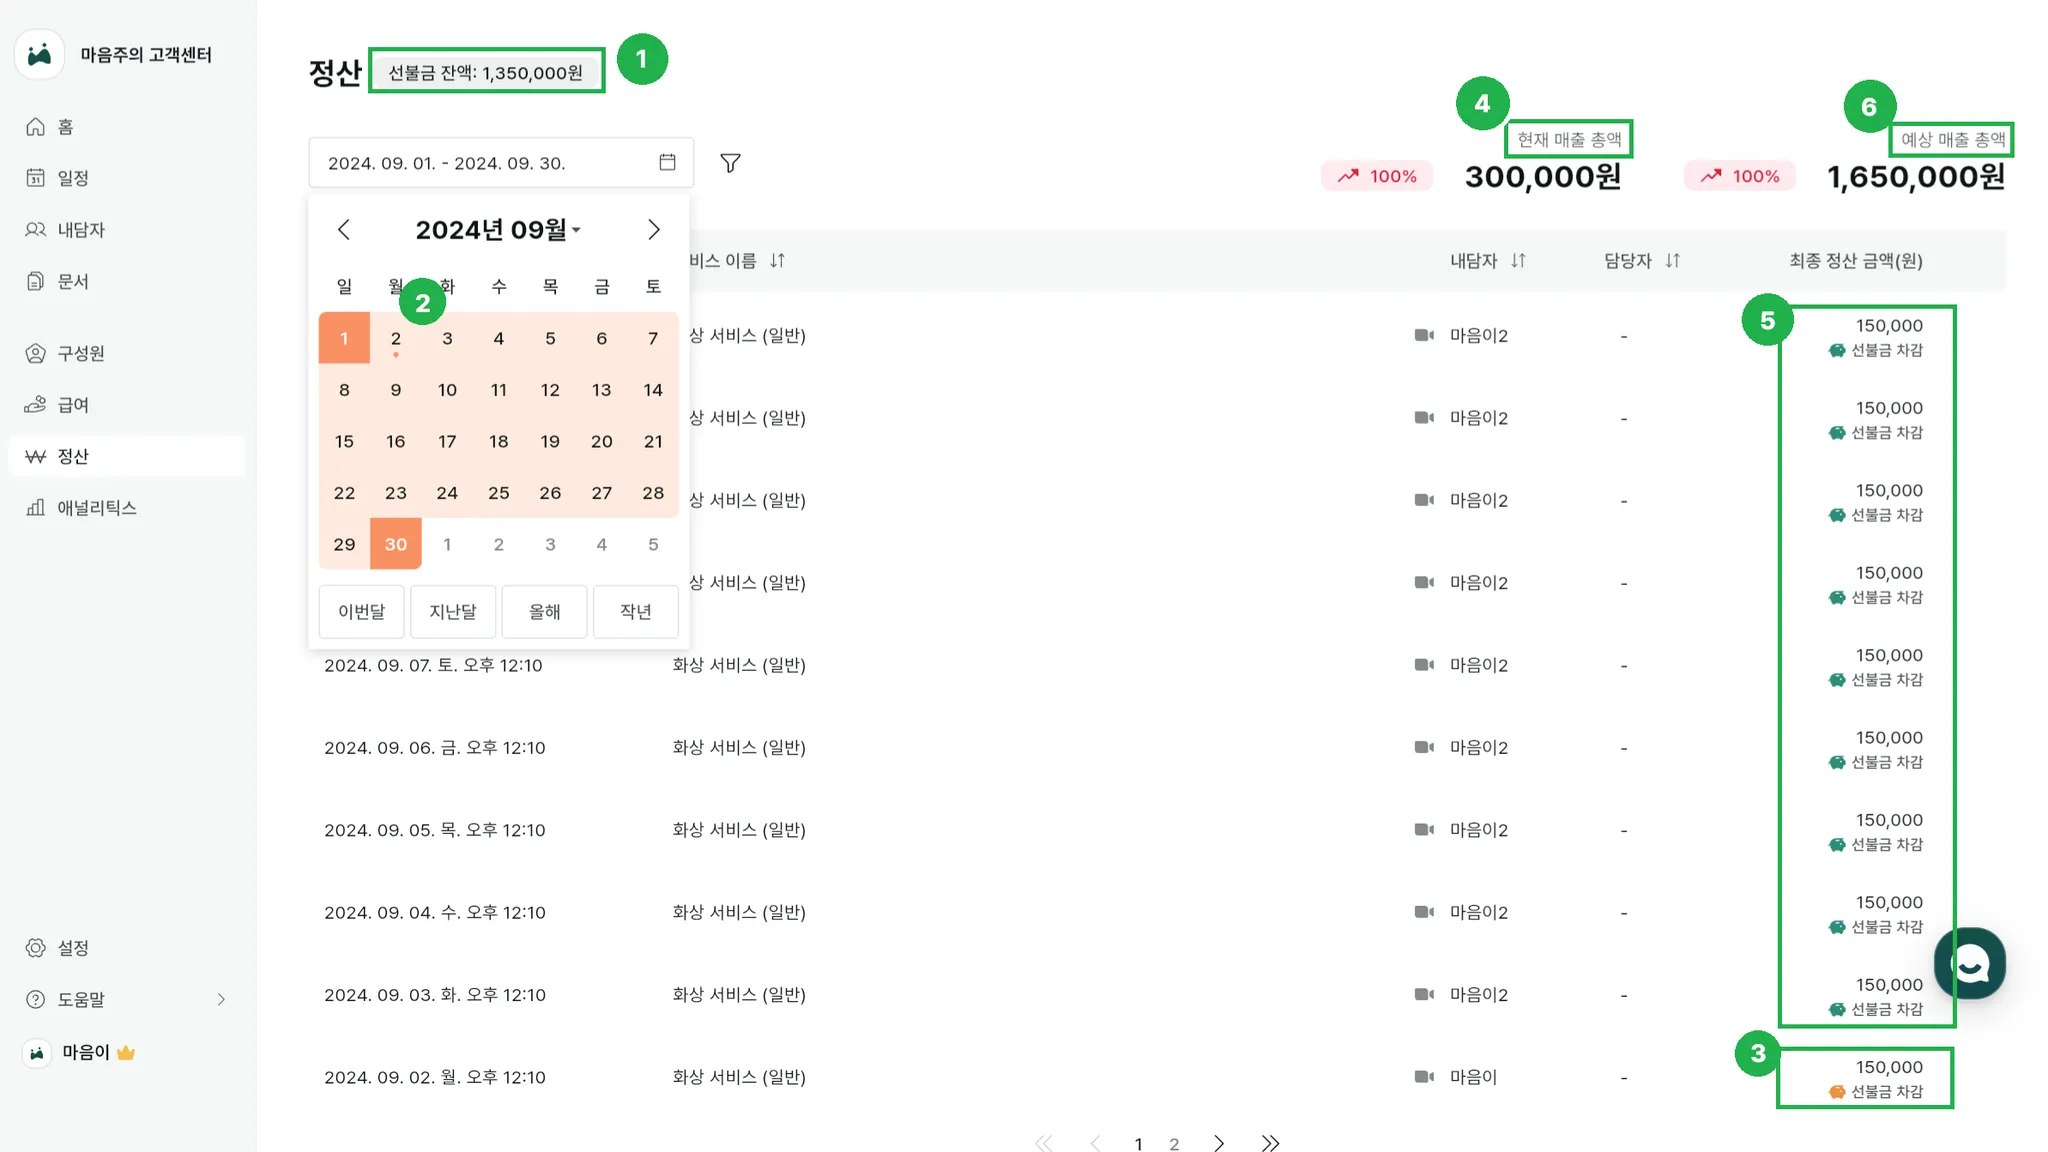Expand the 도움말 submenu chevron
Viewport: 2048px width, 1152px height.
point(221,999)
